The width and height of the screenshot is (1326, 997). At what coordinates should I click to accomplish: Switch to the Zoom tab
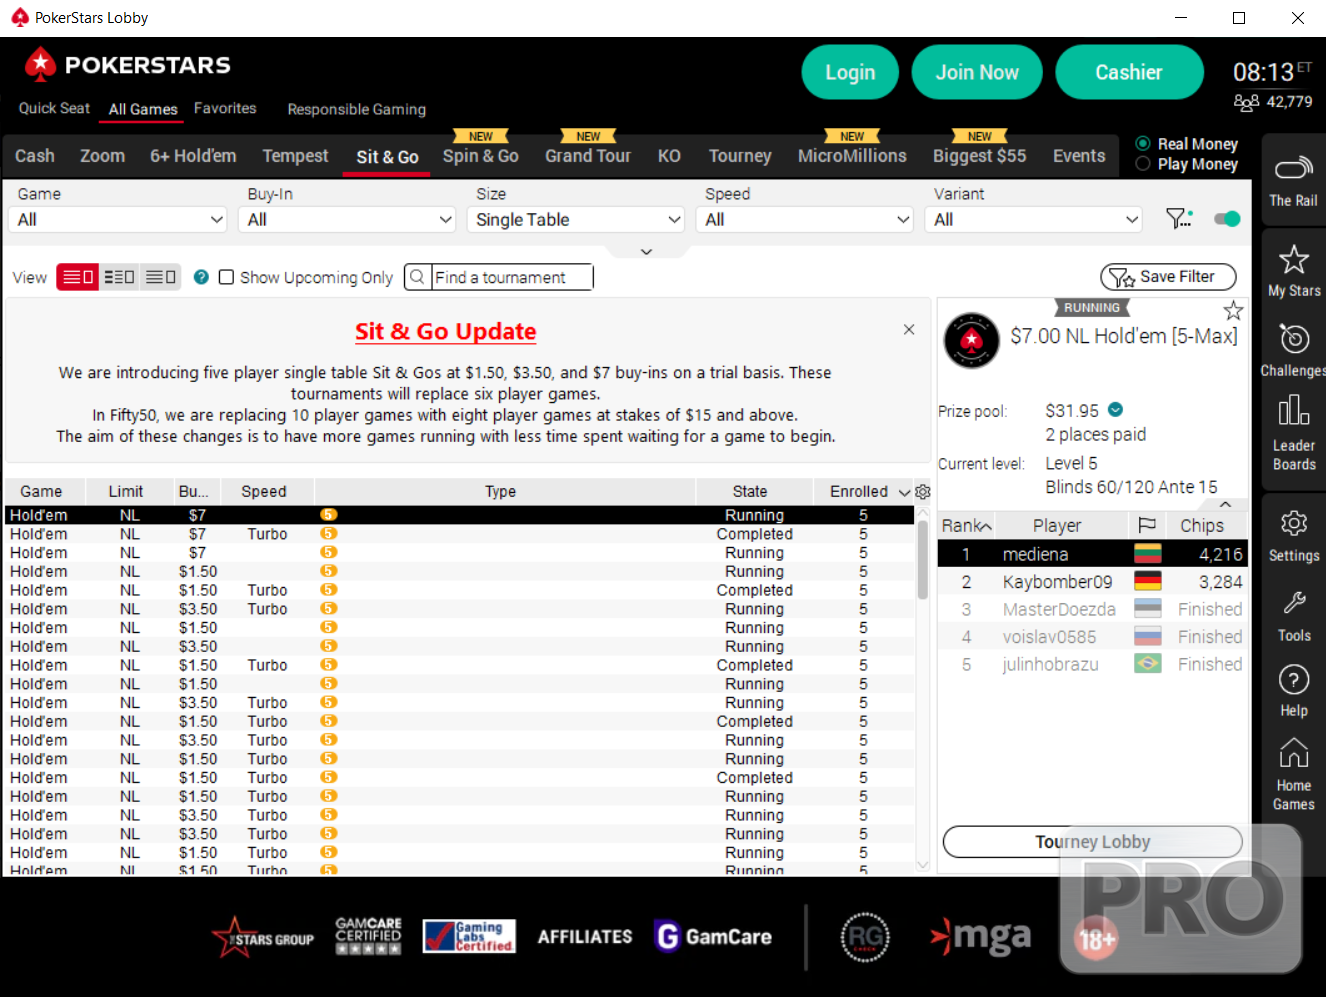tap(103, 156)
